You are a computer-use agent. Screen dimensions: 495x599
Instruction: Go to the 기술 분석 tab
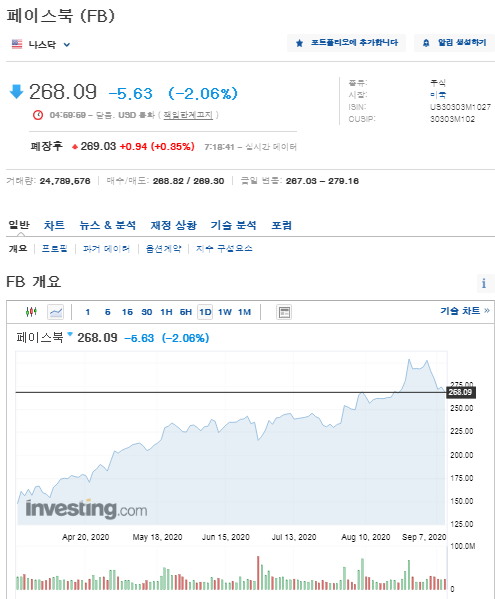(233, 225)
